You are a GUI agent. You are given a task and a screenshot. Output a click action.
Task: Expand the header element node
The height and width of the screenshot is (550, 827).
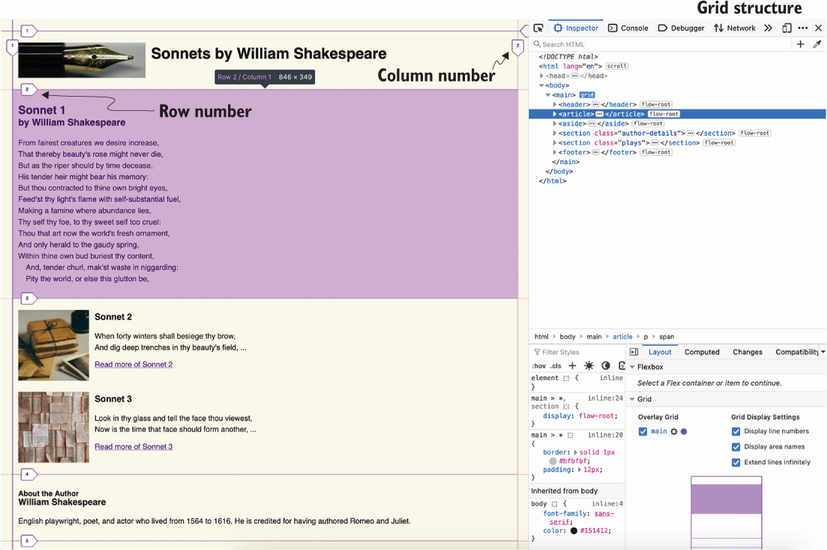point(555,104)
